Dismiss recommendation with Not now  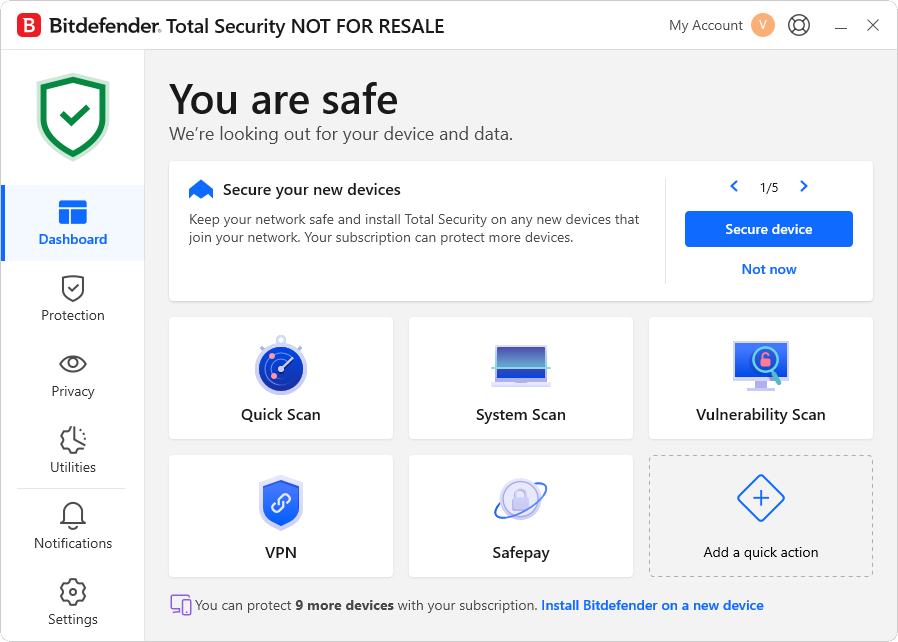coord(769,269)
